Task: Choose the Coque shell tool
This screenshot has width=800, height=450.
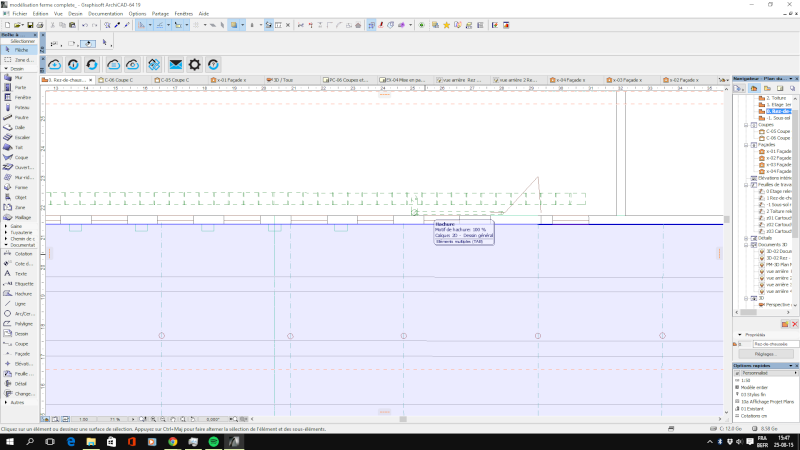Action: (19, 158)
